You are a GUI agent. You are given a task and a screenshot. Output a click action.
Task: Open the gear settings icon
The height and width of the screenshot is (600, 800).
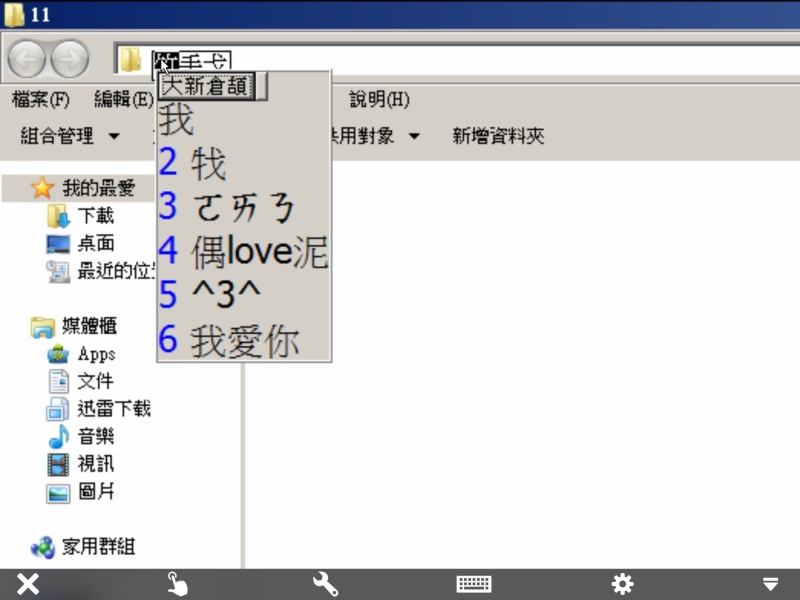pos(622,584)
